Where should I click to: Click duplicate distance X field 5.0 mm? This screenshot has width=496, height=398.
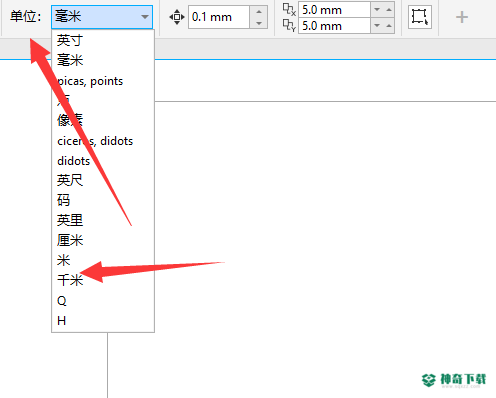point(334,10)
